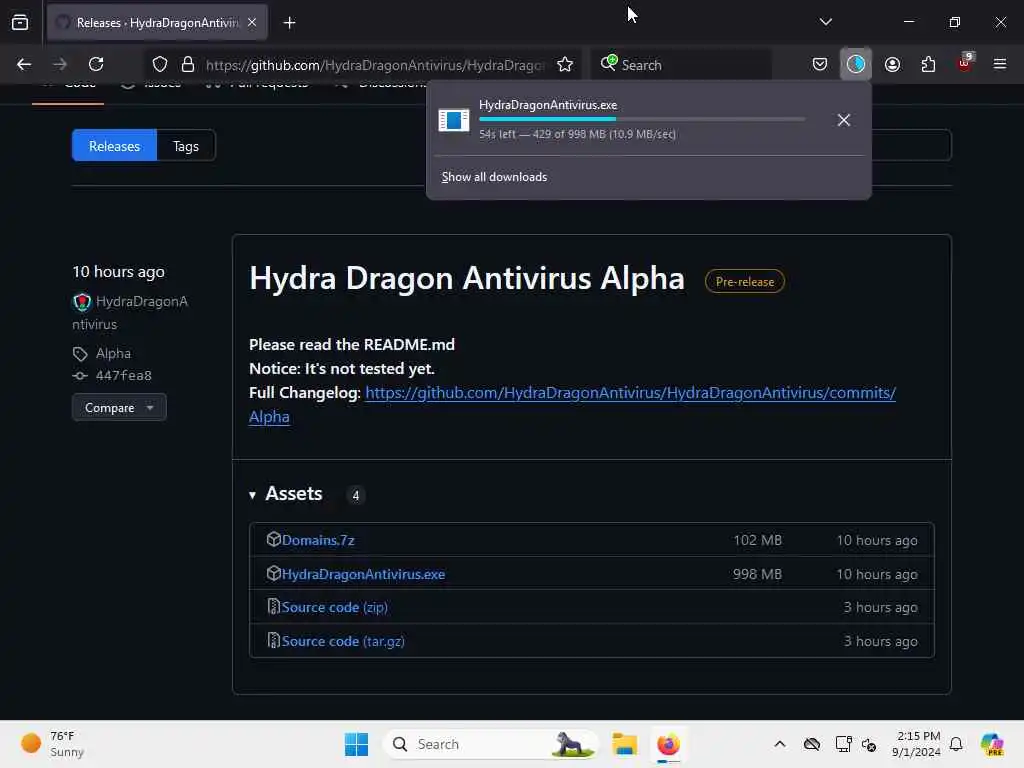Open commit 447fea8
The height and width of the screenshot is (768, 1024).
123,376
